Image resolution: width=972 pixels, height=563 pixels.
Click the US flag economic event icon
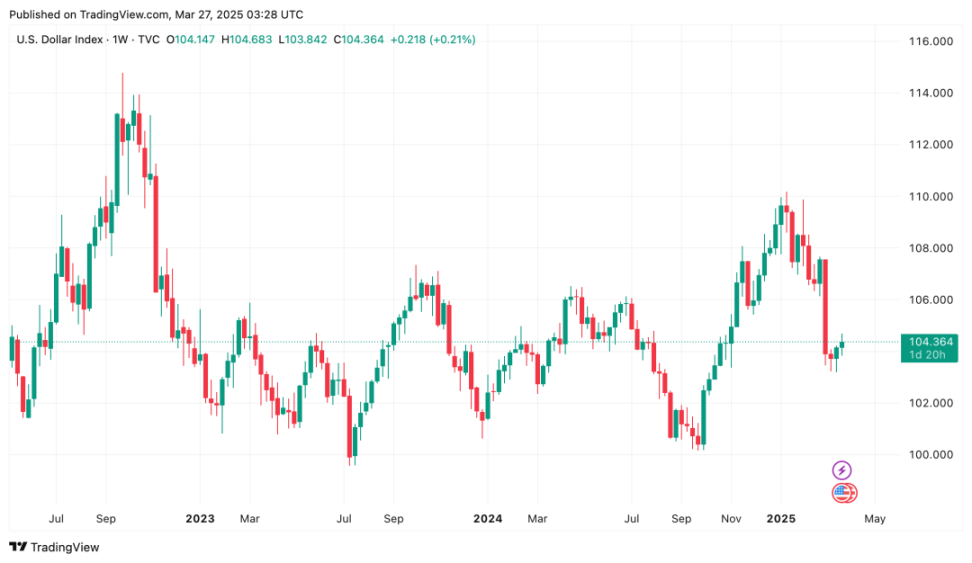click(x=842, y=493)
